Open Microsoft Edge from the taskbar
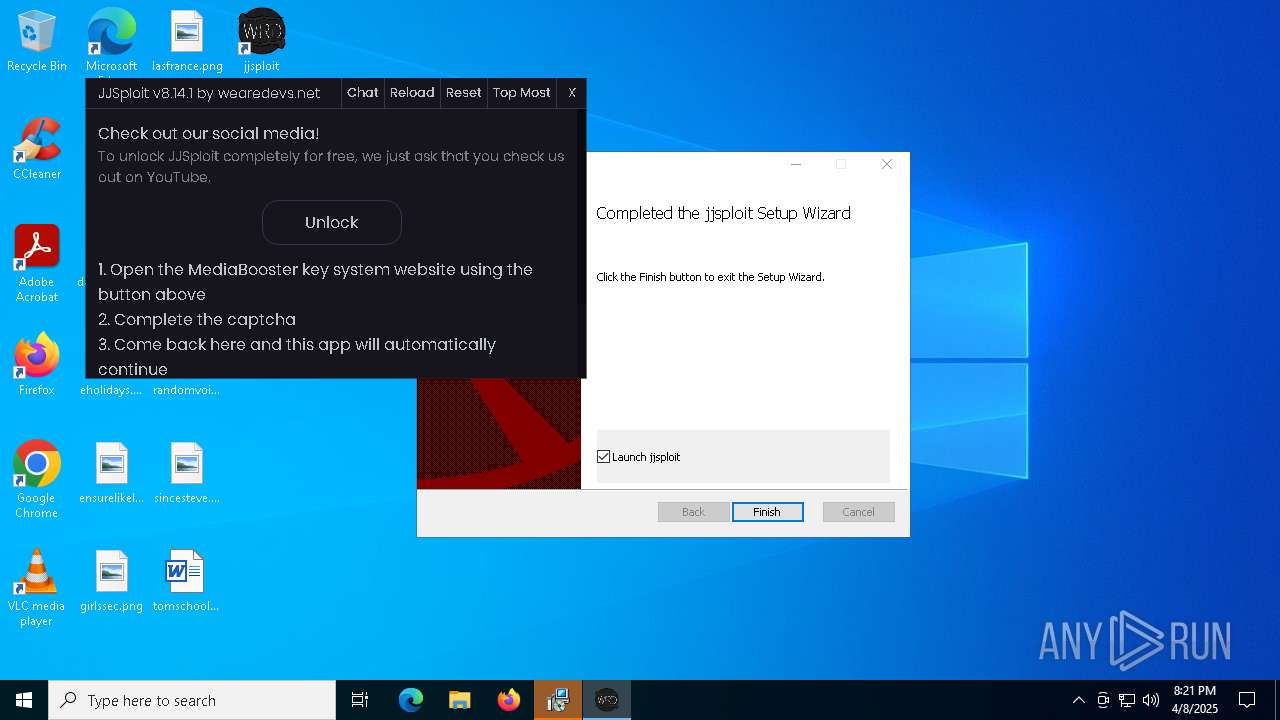Image resolution: width=1280 pixels, height=720 pixels. click(411, 700)
